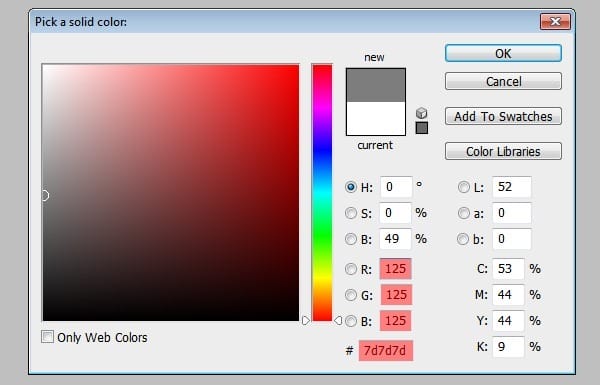Screen dimensions: 600x385
Task: Select the L lightness radio button
Action: pyautogui.click(x=463, y=187)
